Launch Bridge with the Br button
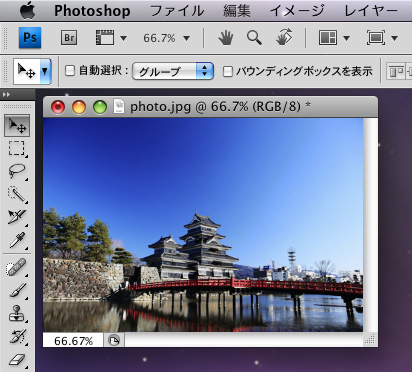The height and width of the screenshot is (372, 412). (x=69, y=38)
